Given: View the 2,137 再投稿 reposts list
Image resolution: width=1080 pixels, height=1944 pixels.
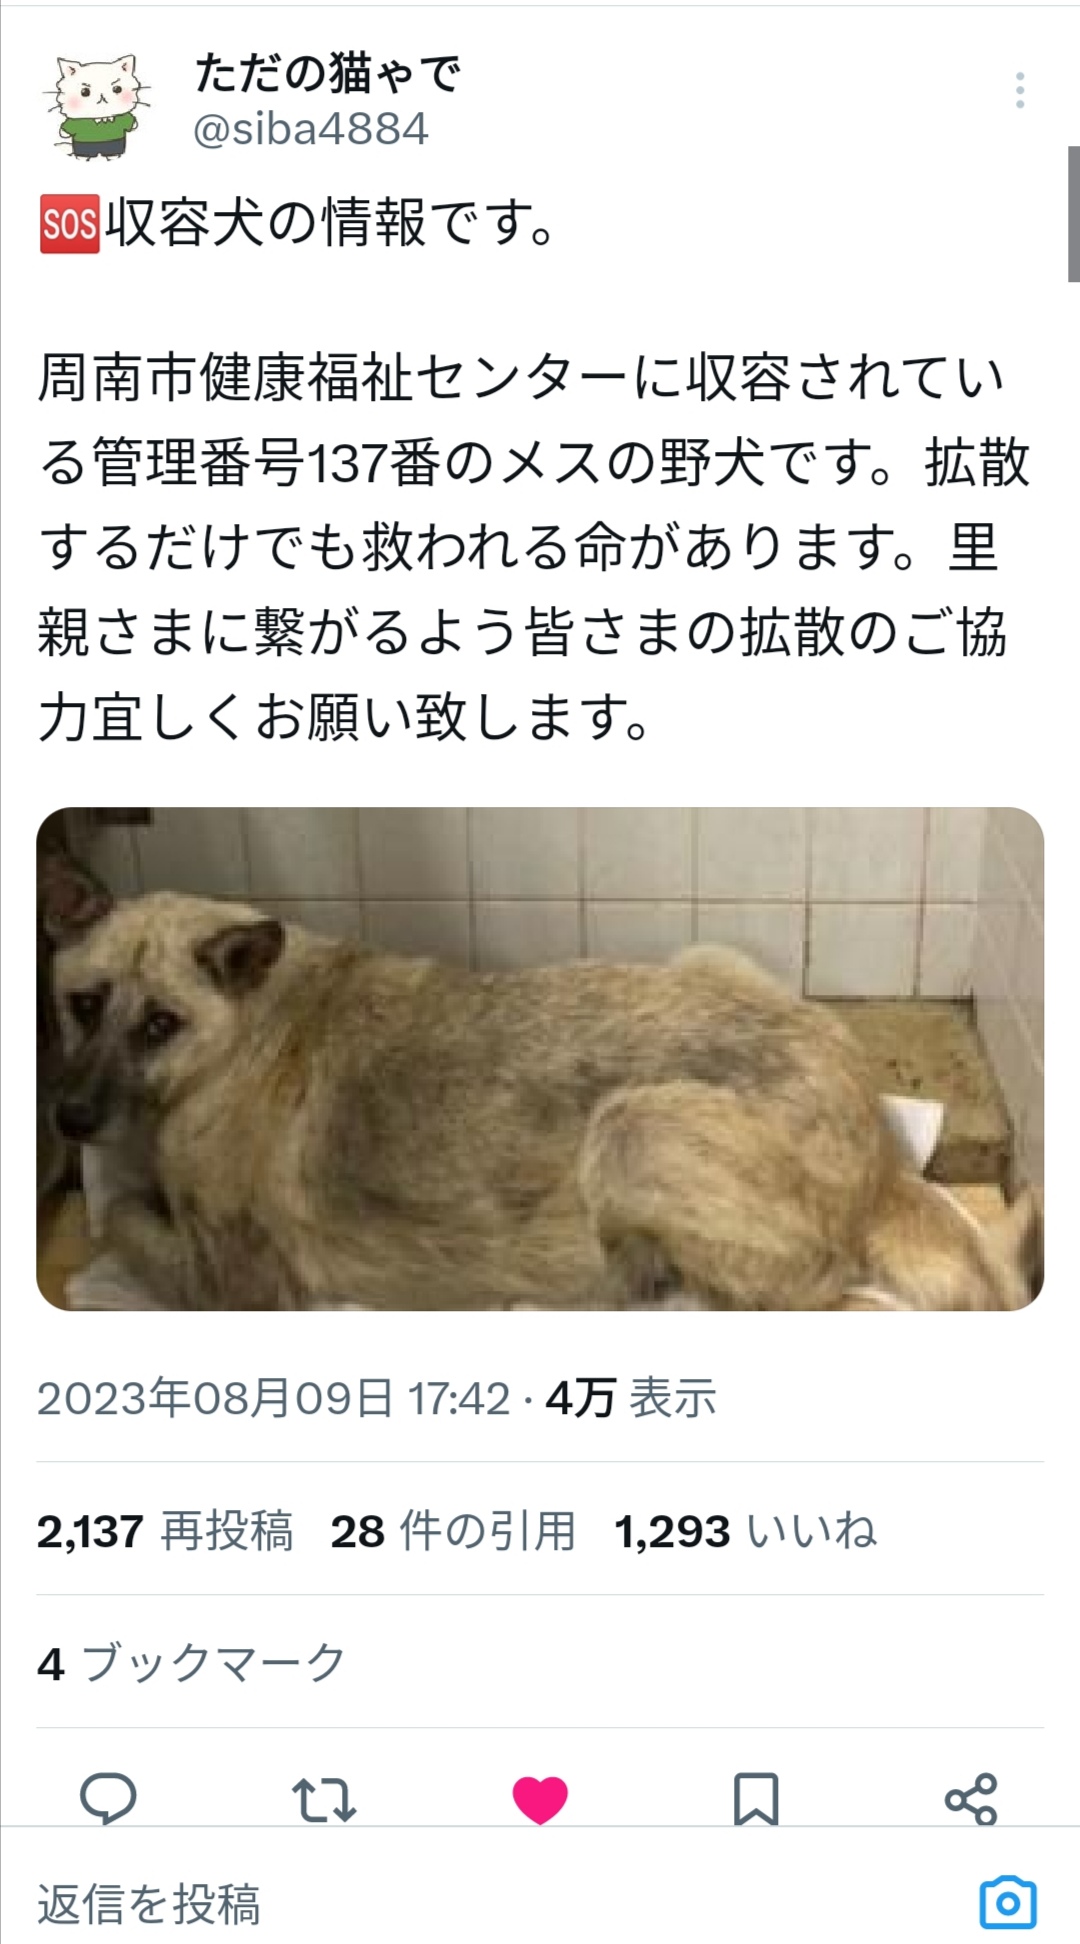Looking at the screenshot, I should pyautogui.click(x=166, y=1531).
